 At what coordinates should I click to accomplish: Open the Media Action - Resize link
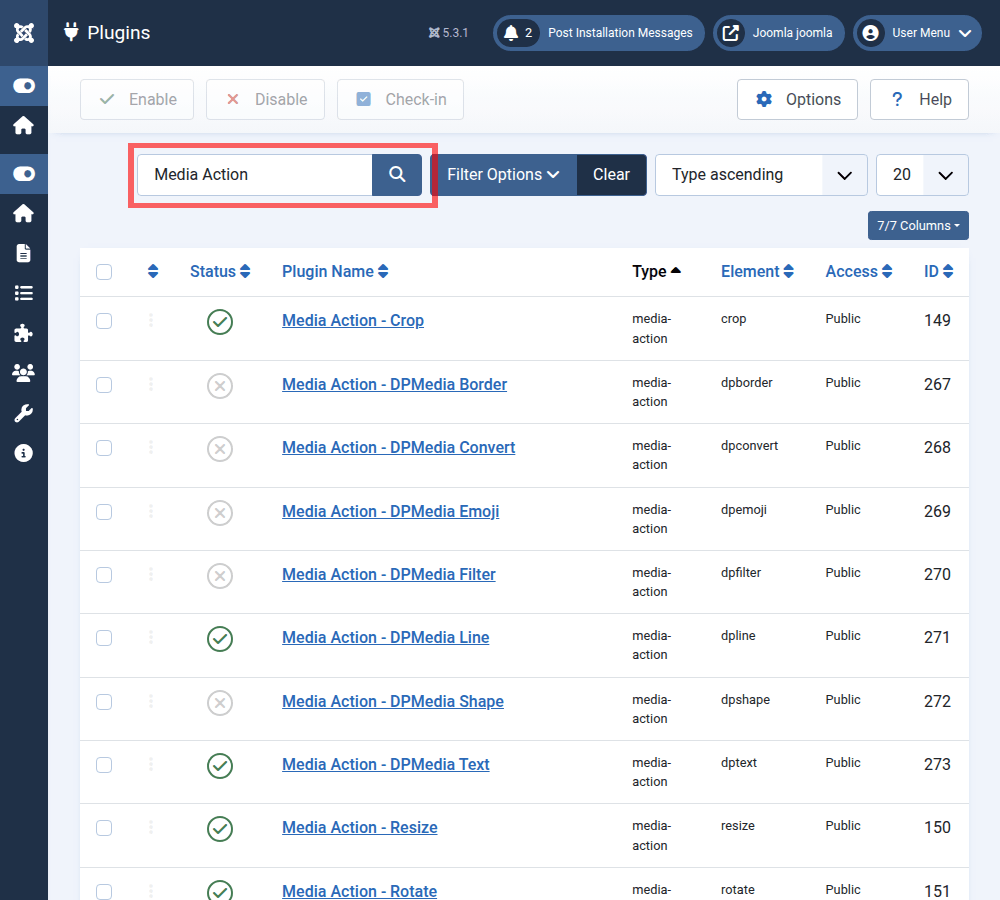(359, 828)
